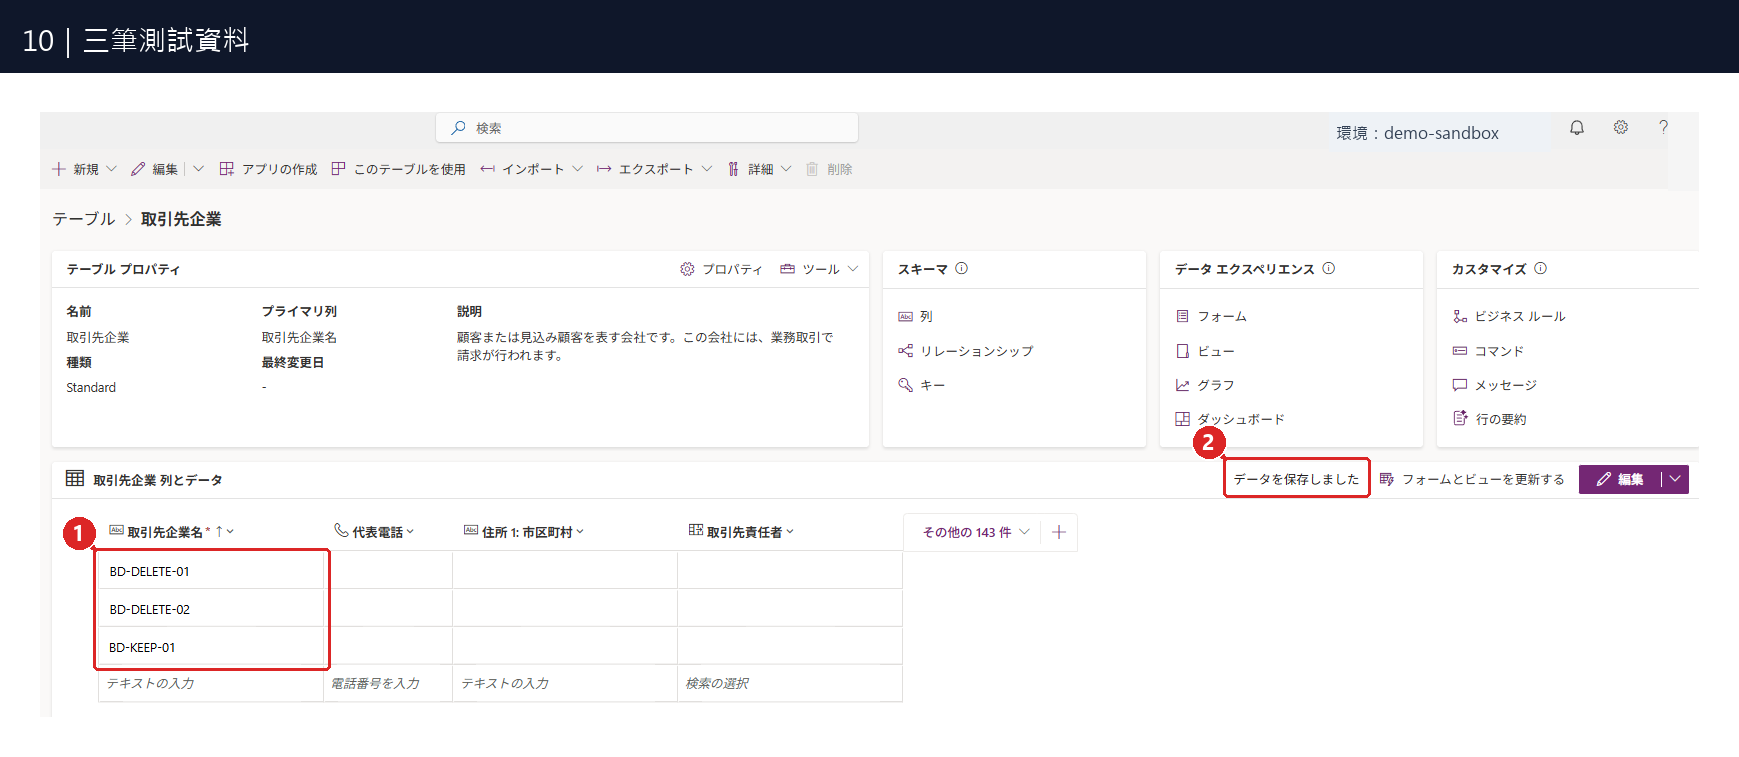The image size is (1739, 757).
Task: Open 取引先責任者 column header menu
Action: 741,532
